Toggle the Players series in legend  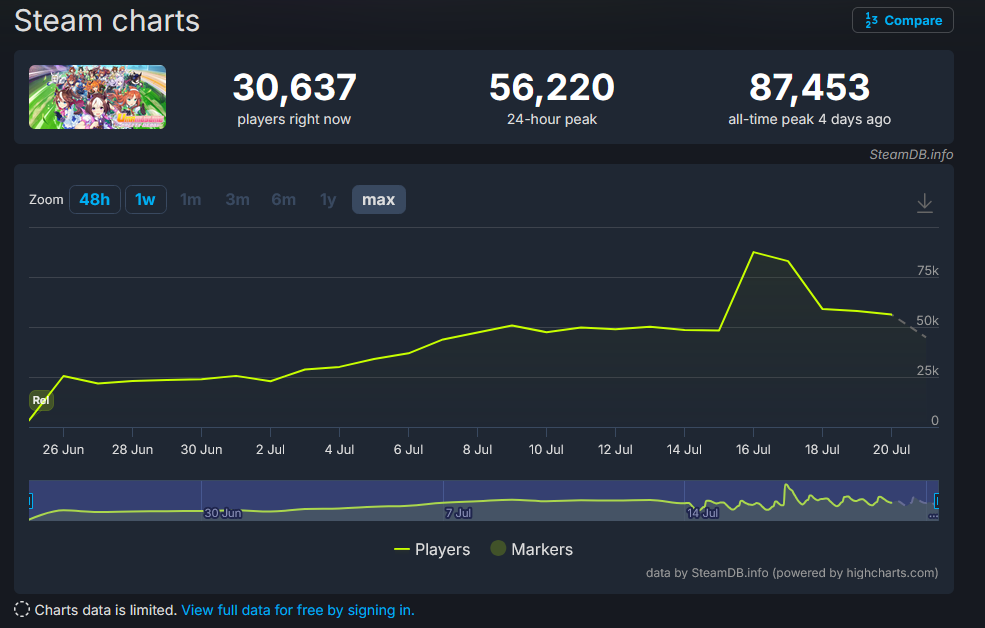tap(432, 550)
